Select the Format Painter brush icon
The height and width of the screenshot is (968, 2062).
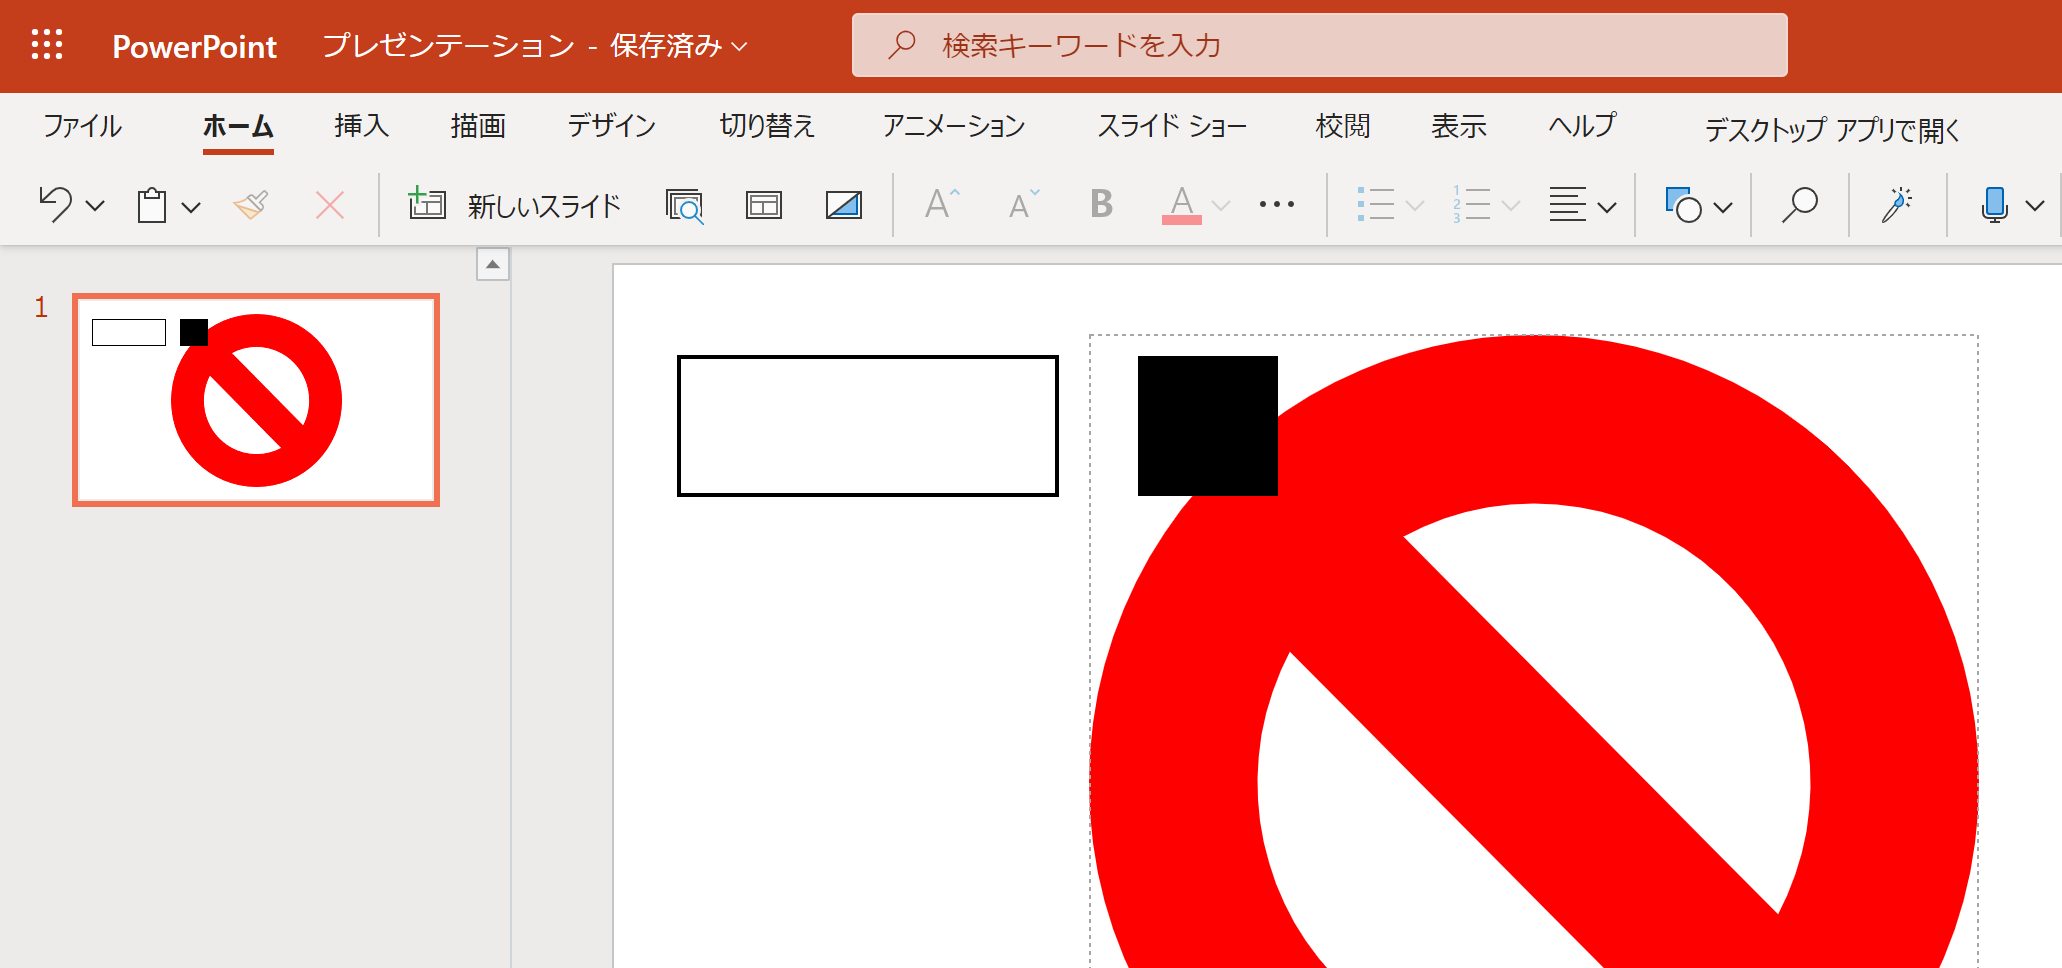251,205
